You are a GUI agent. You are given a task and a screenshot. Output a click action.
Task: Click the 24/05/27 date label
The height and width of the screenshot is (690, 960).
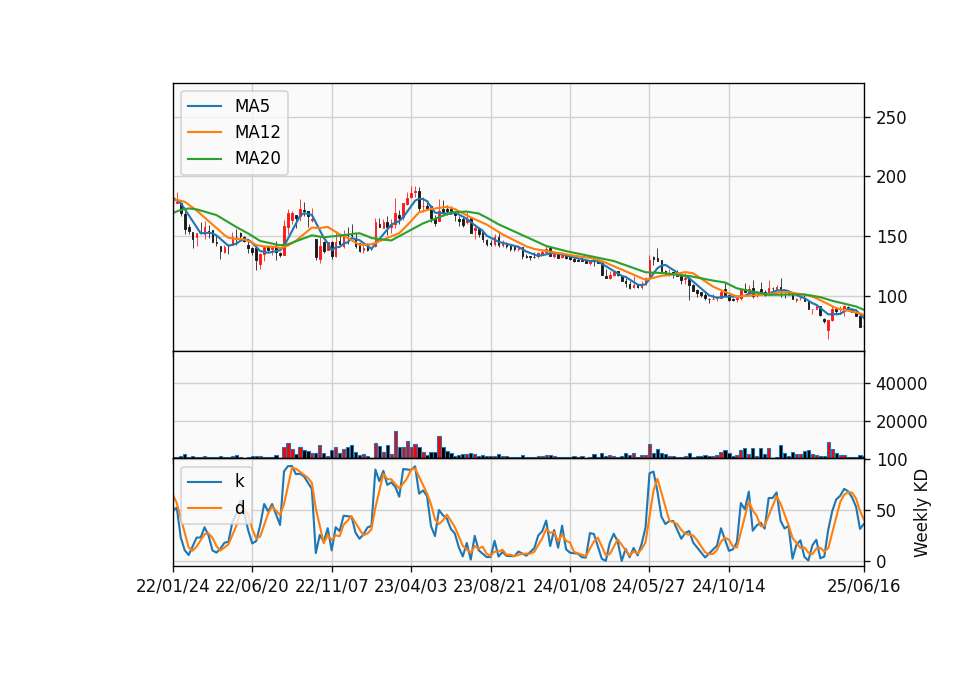click(649, 586)
